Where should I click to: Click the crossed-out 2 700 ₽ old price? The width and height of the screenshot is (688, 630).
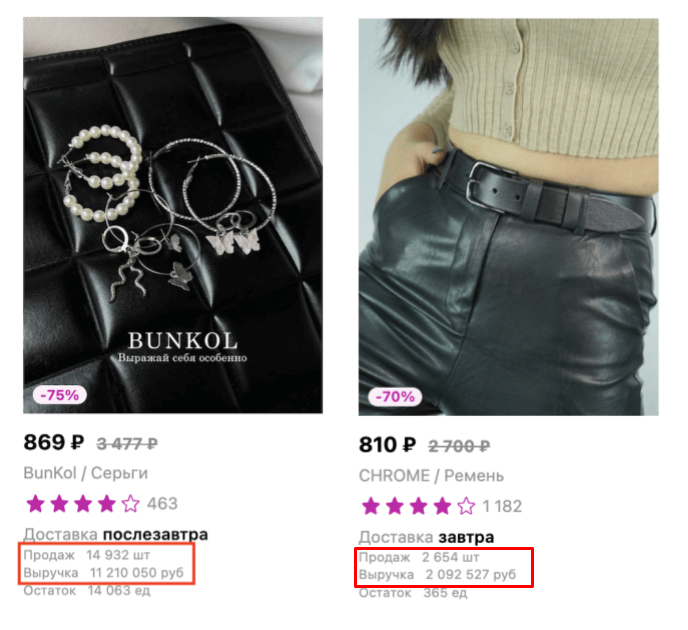click(459, 447)
